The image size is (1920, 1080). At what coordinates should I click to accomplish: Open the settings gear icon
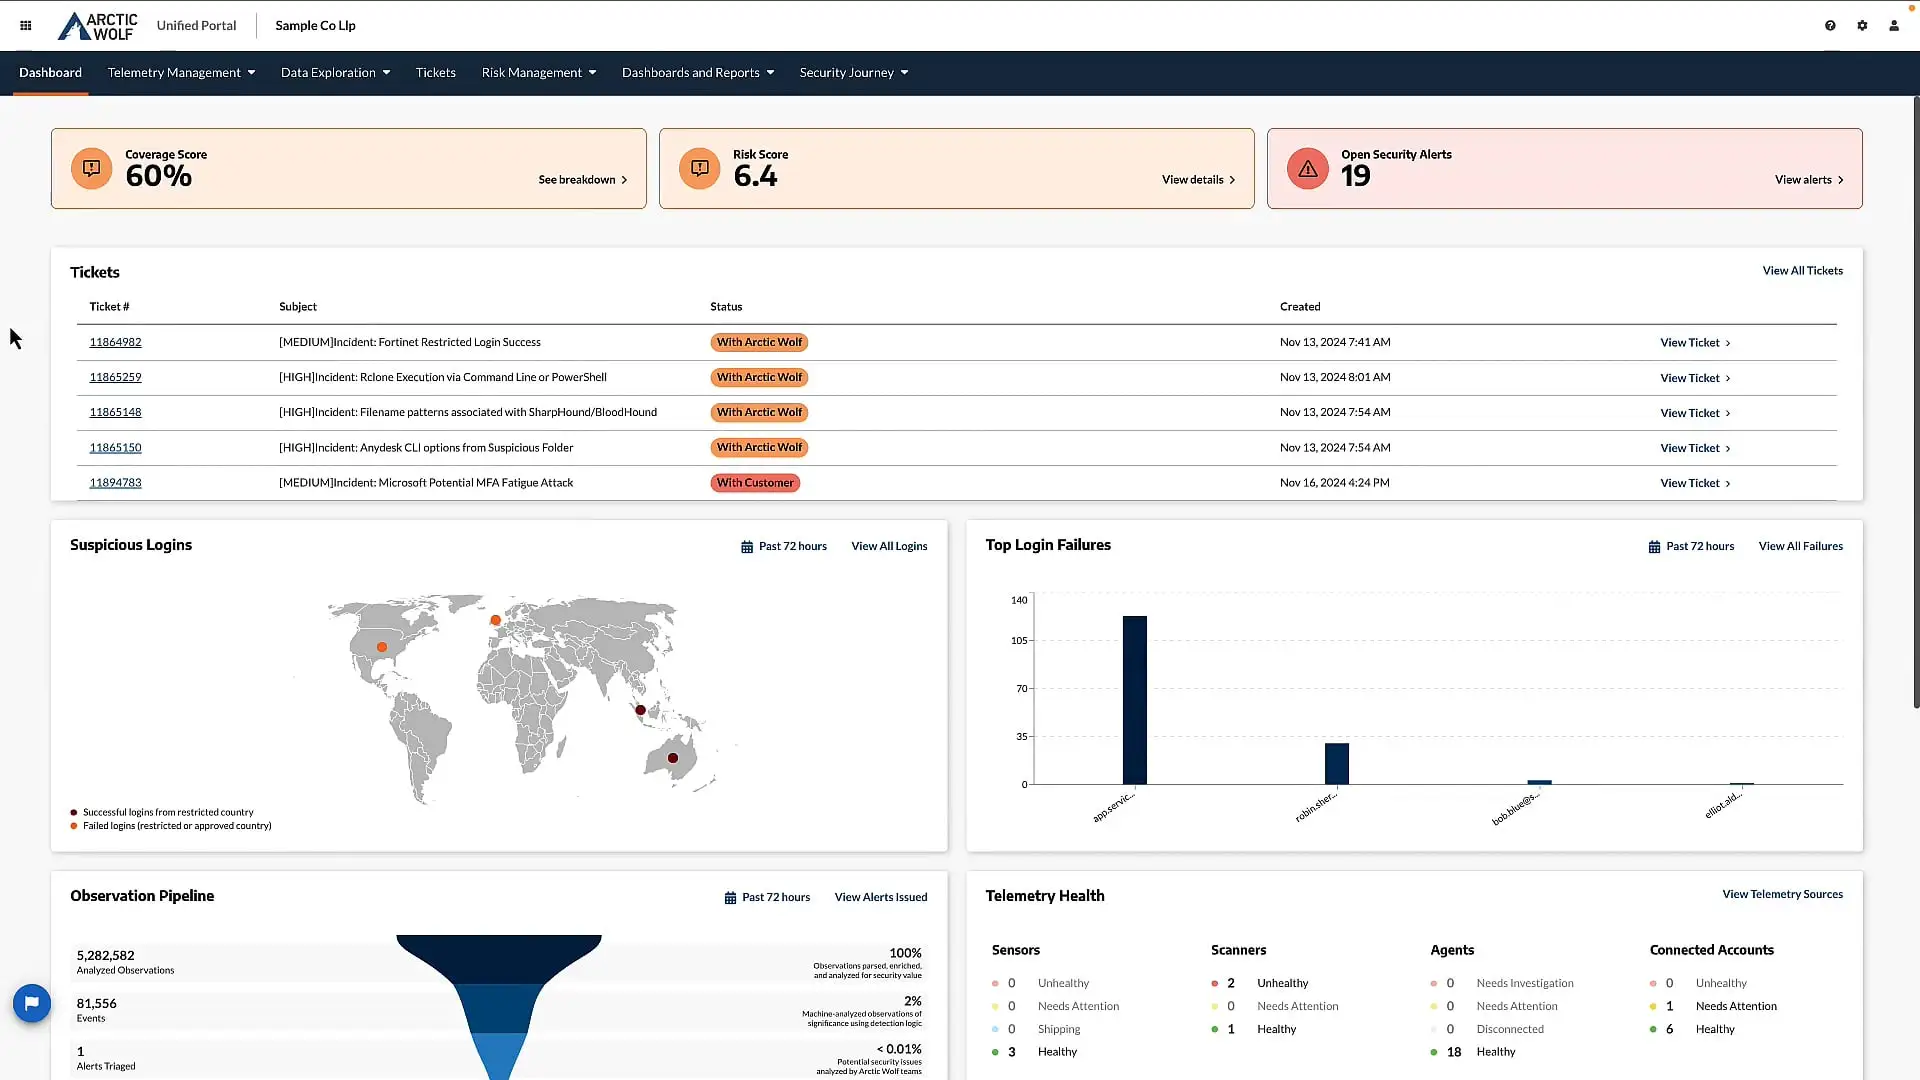point(1862,26)
